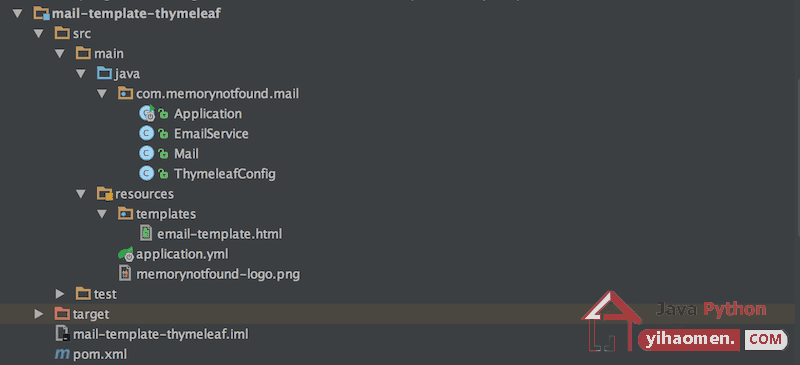Expand the target folder arrow
The image size is (800, 365).
pyautogui.click(x=39, y=314)
